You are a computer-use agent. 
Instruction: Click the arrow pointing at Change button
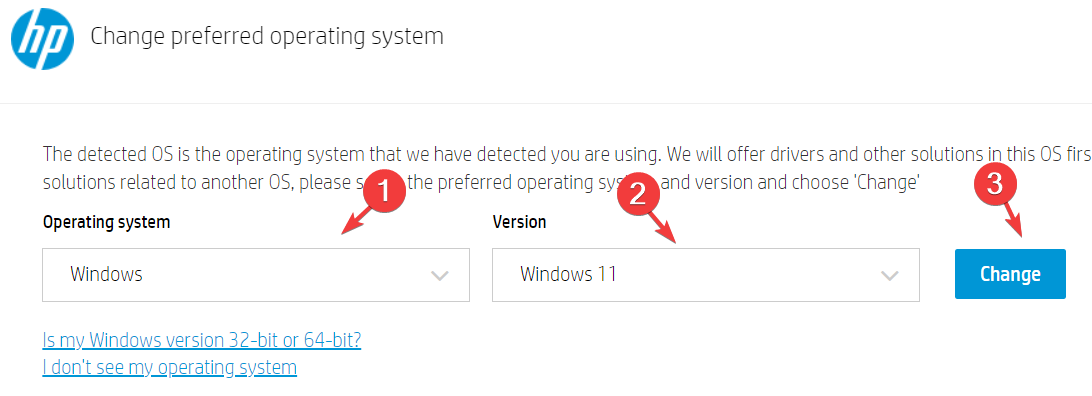point(1011,220)
